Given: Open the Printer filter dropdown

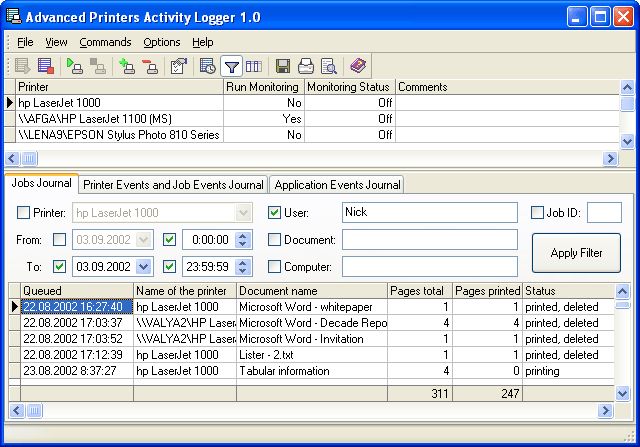Looking at the screenshot, I should 243,213.
